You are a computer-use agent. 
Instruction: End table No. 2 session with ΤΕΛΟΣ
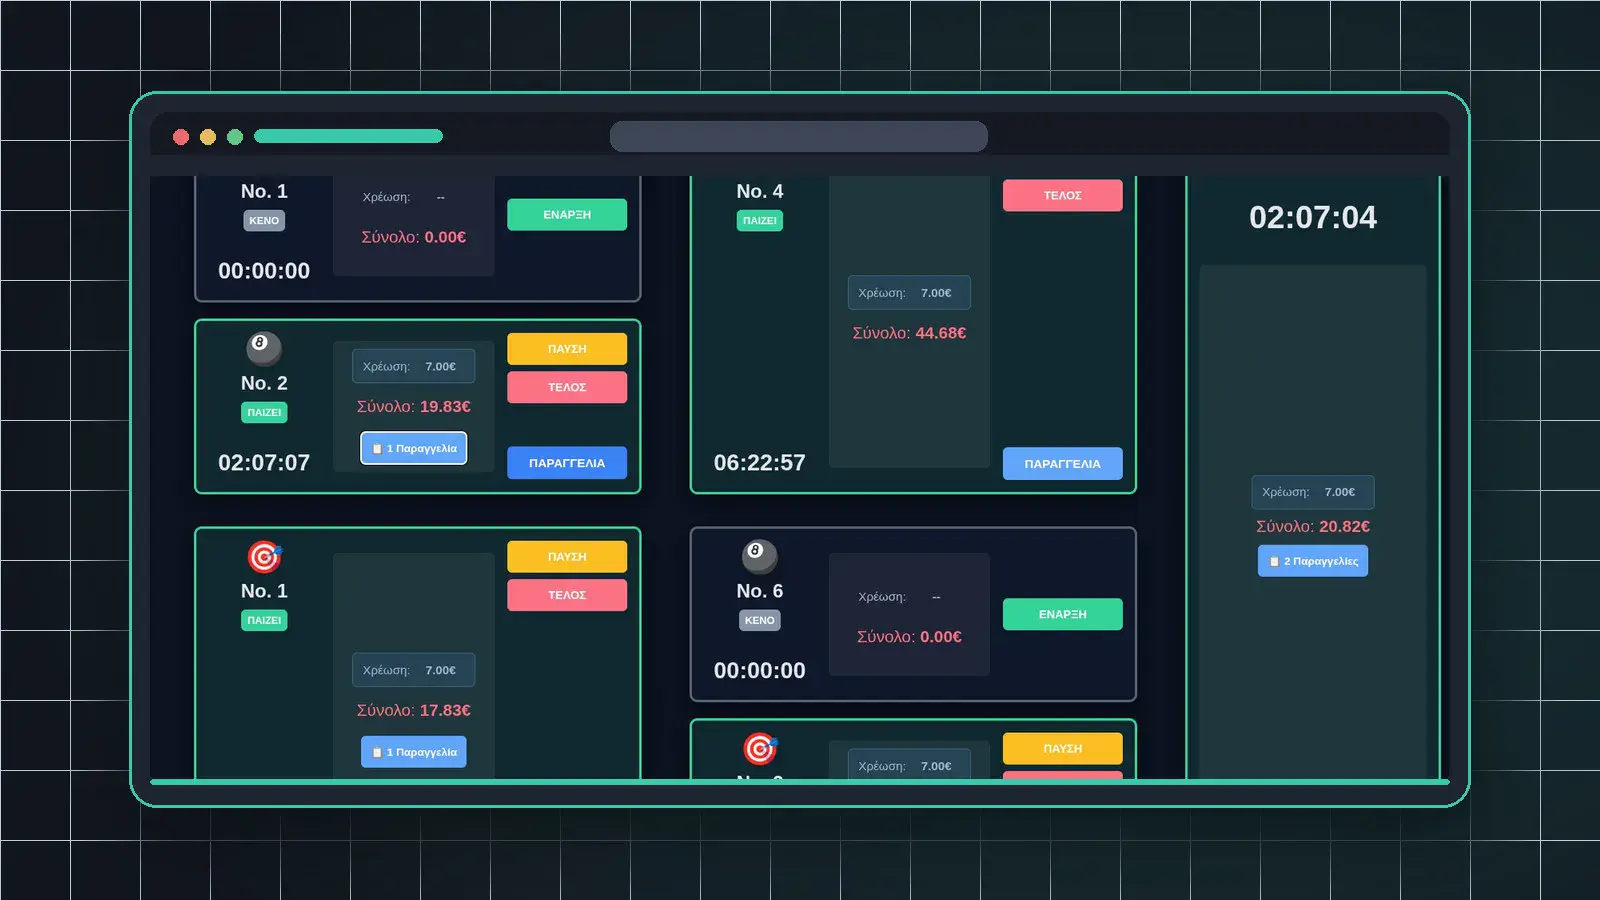click(x=567, y=387)
